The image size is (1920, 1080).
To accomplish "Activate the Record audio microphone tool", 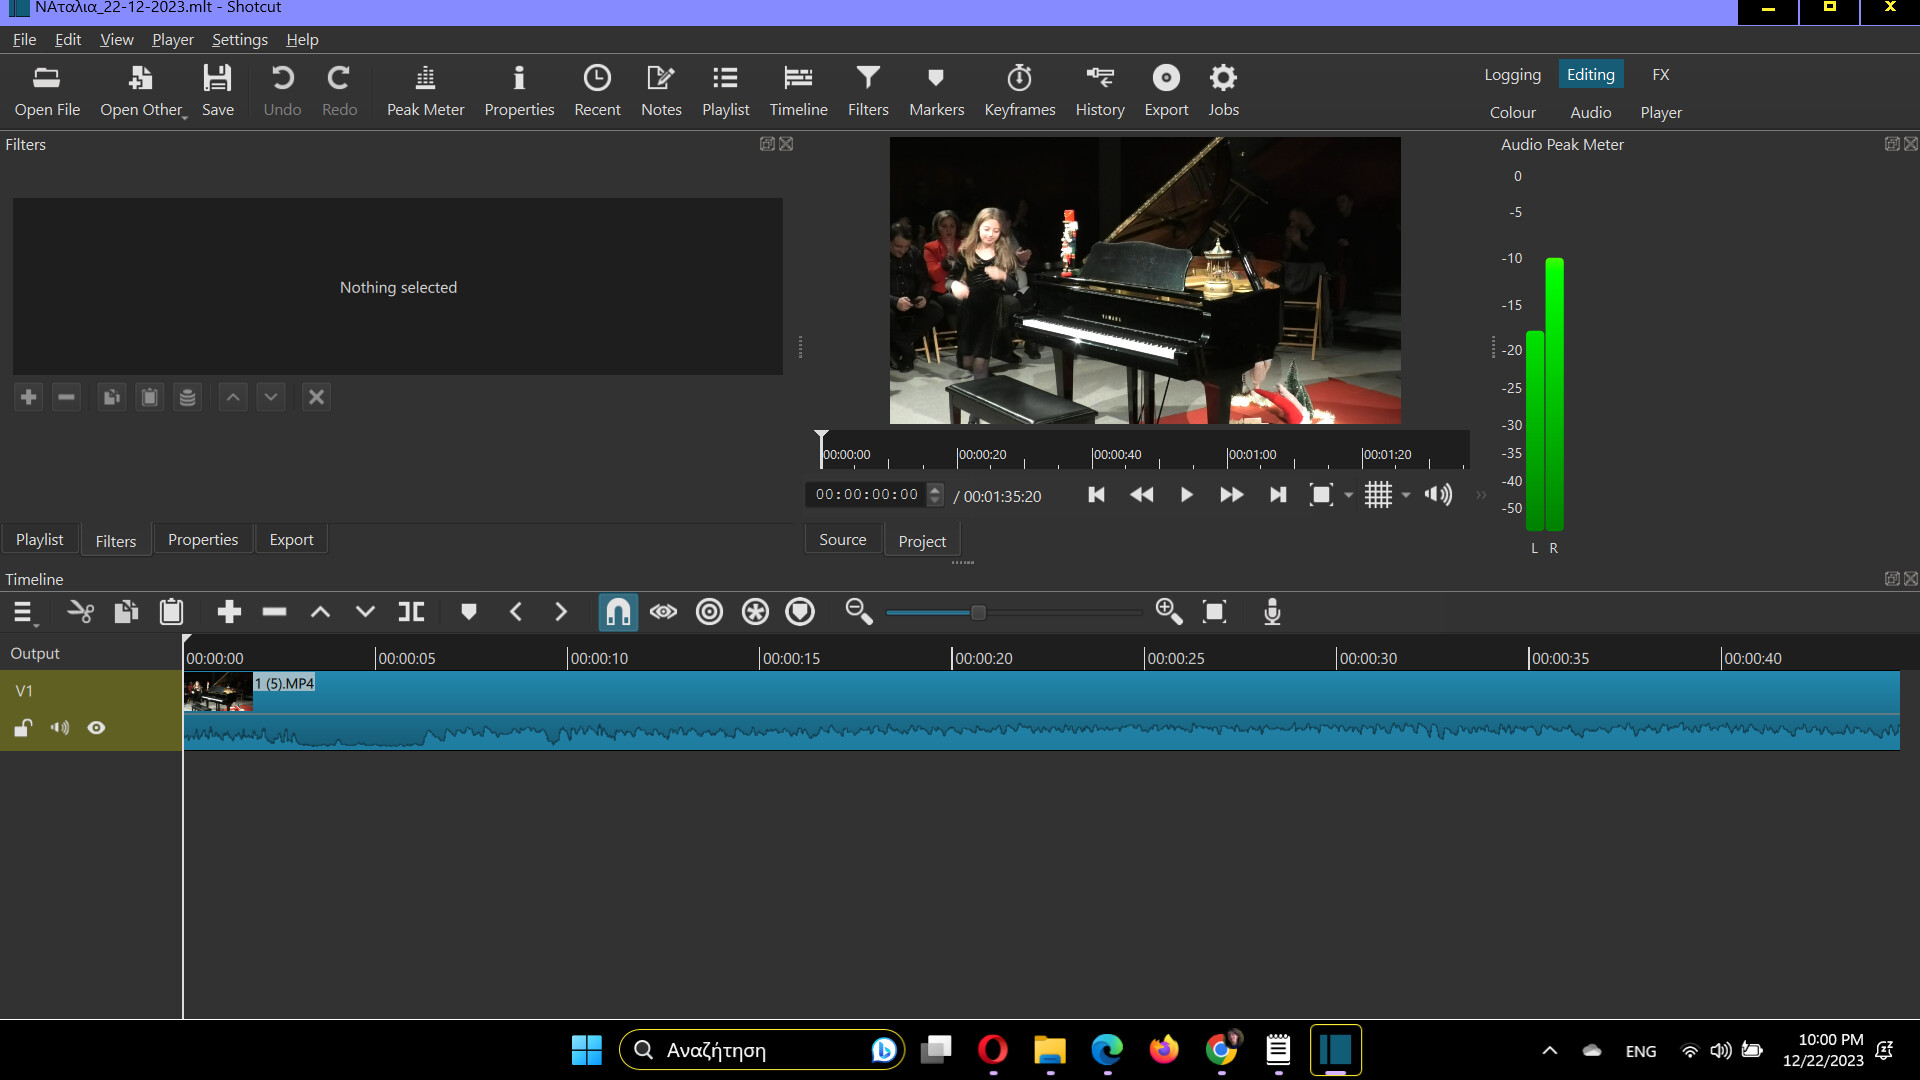I will pyautogui.click(x=1271, y=611).
